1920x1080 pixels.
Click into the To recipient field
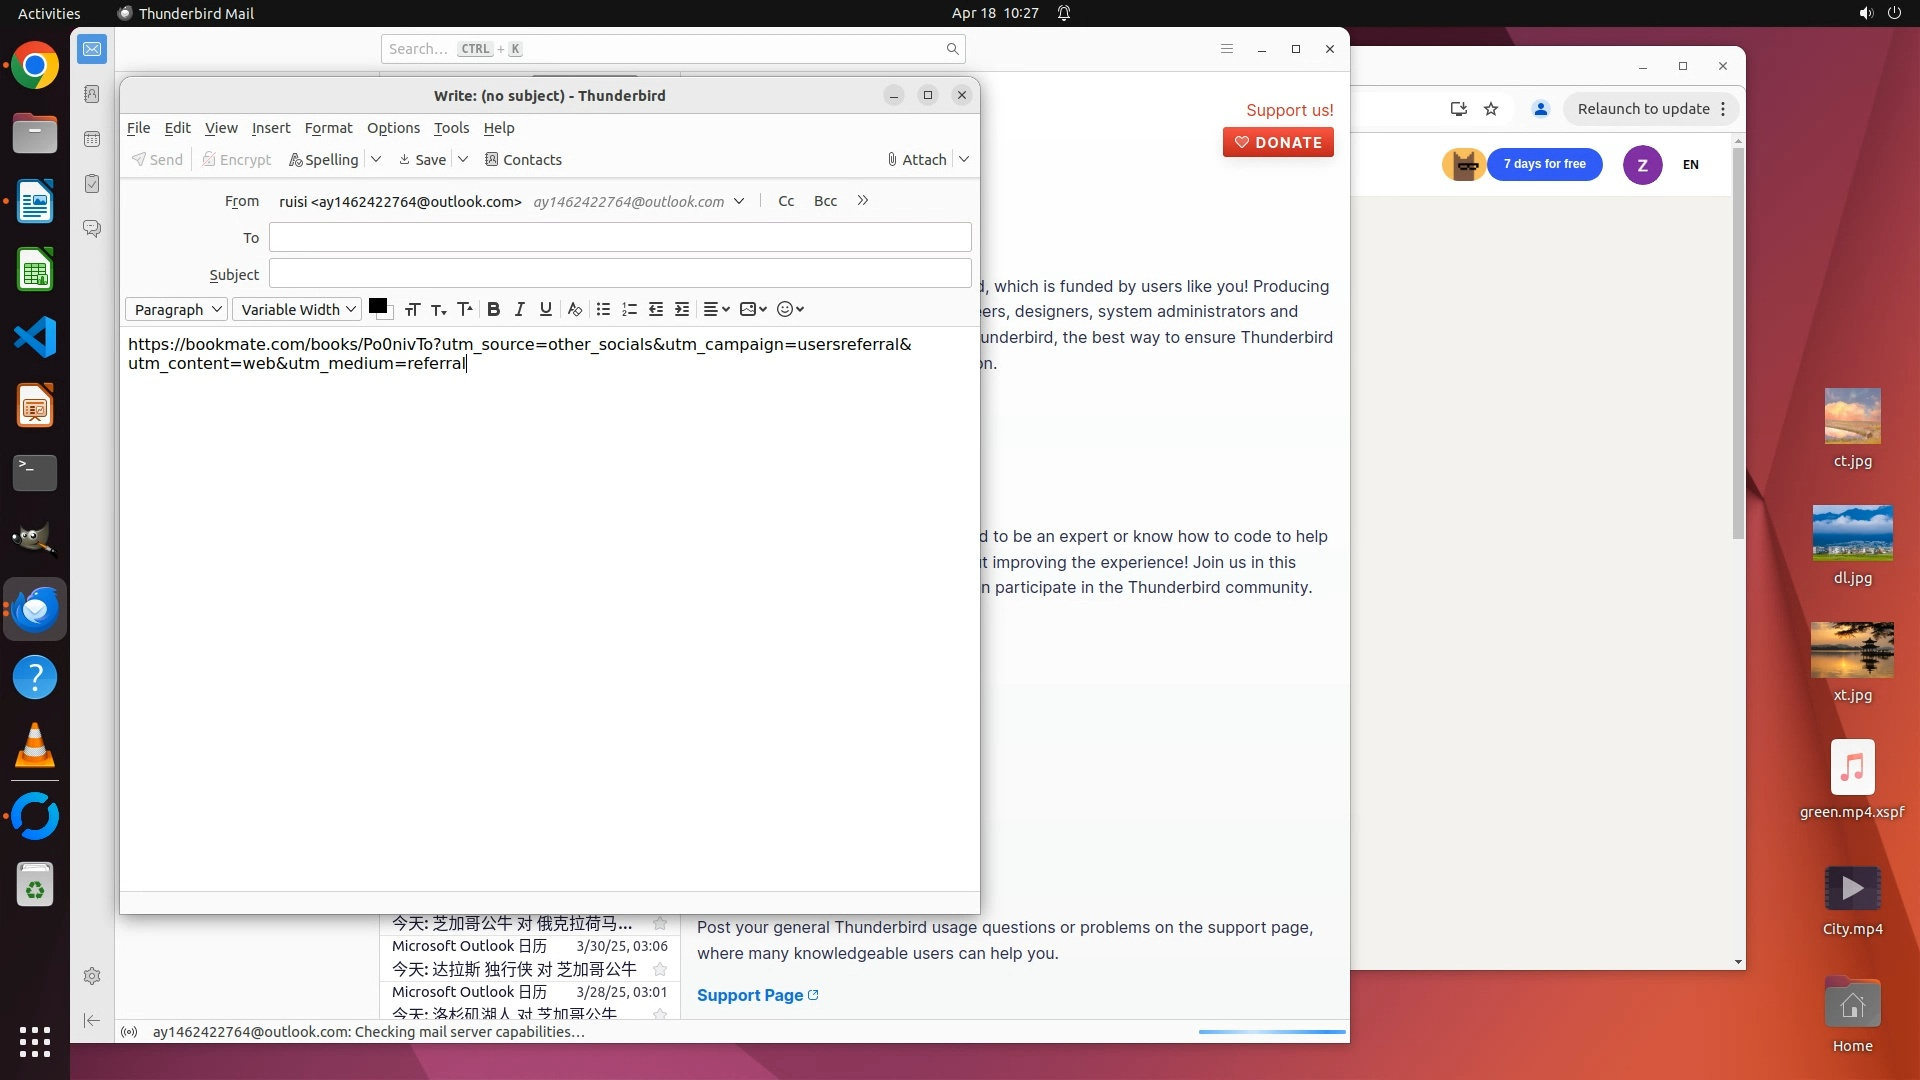(620, 238)
